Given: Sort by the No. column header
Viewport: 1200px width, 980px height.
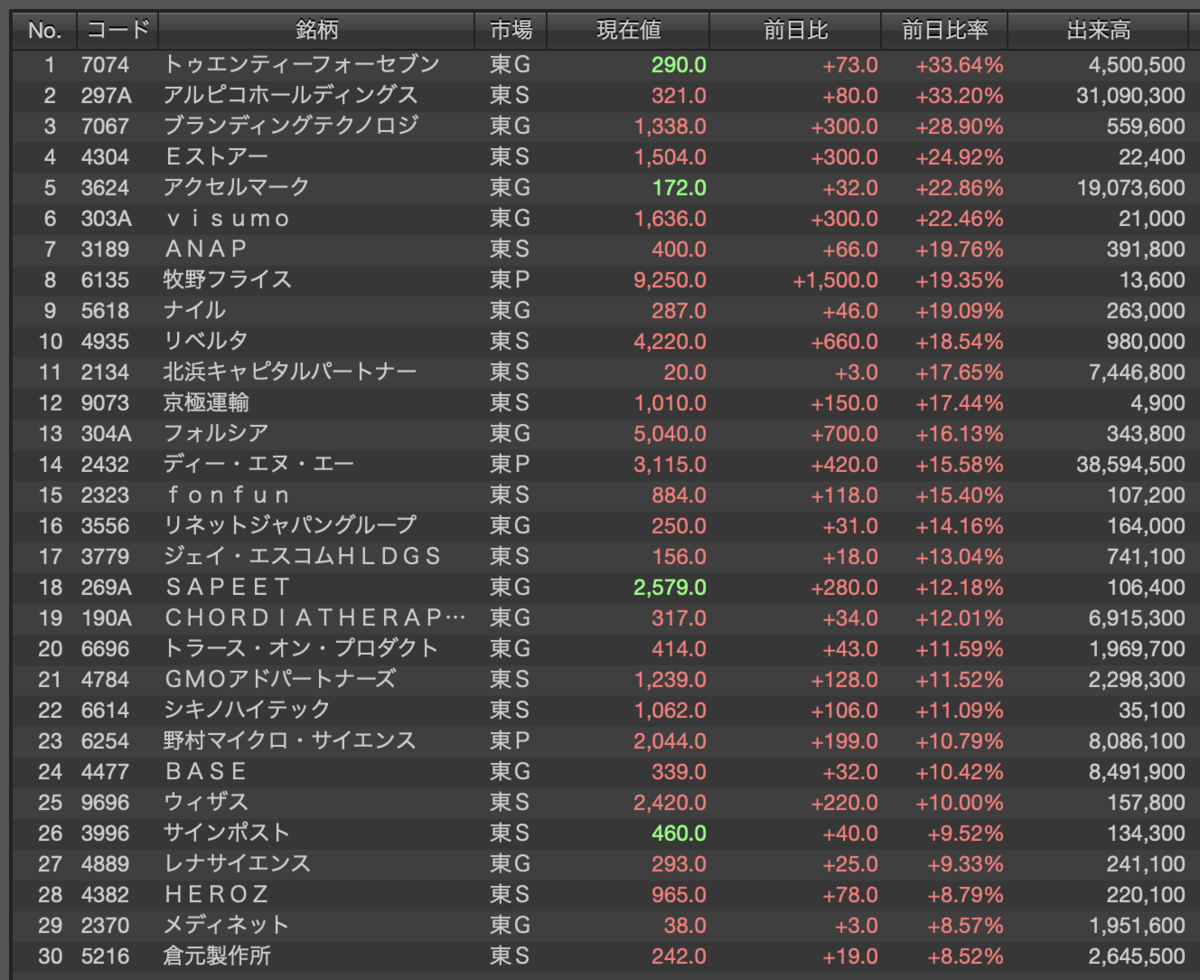Looking at the screenshot, I should tap(44, 31).
